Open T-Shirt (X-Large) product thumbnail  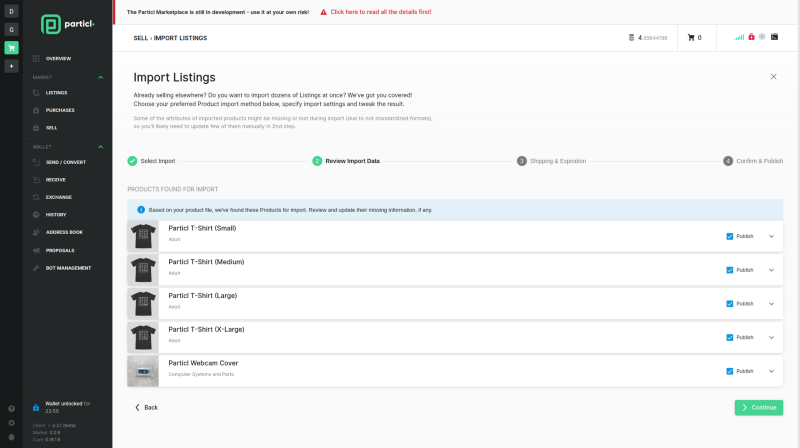(143, 337)
